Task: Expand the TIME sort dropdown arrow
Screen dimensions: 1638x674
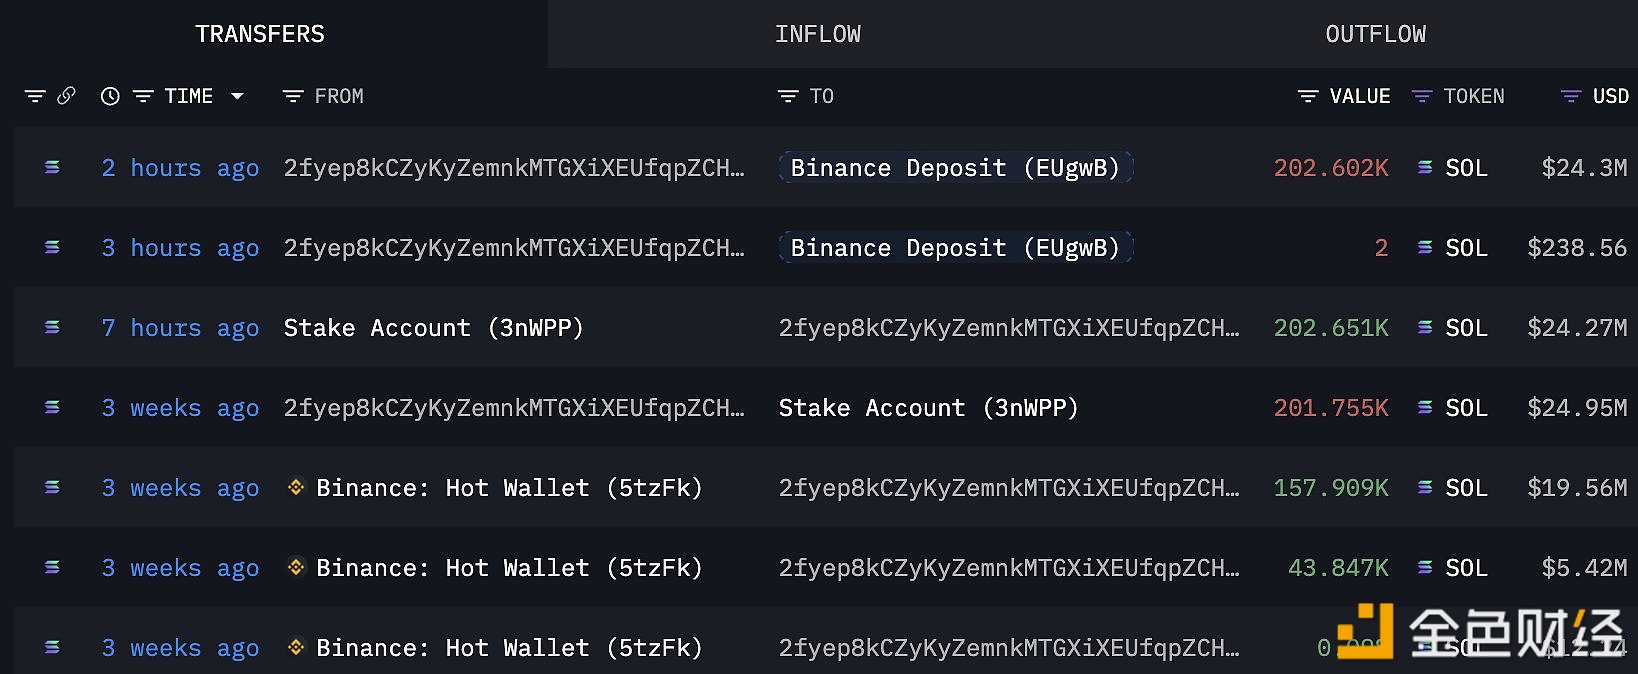Action: tap(237, 96)
